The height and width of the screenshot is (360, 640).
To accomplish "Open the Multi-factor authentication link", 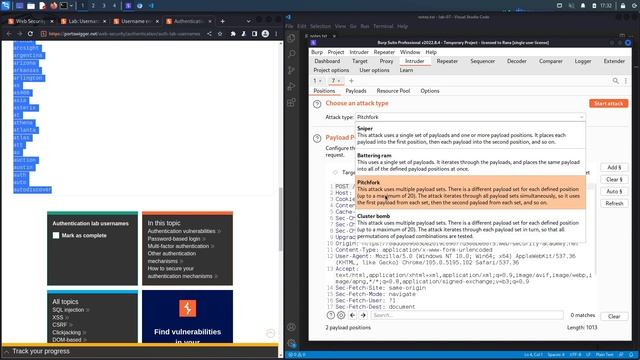I will (x=178, y=246).
